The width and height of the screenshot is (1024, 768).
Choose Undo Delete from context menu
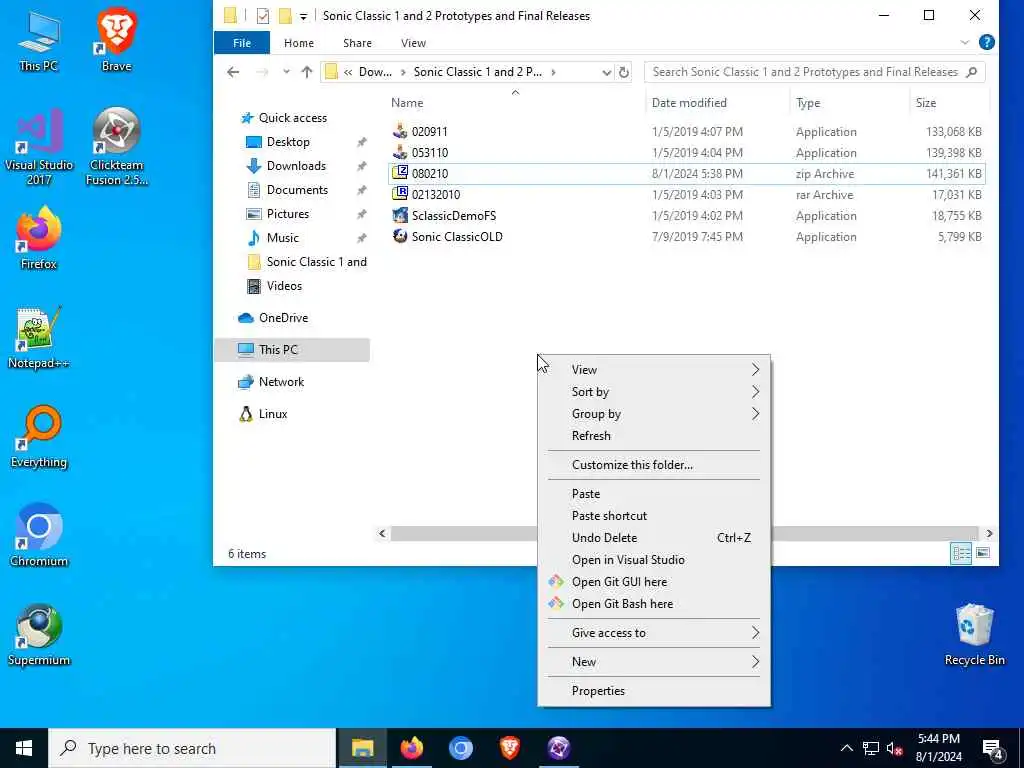(654, 537)
